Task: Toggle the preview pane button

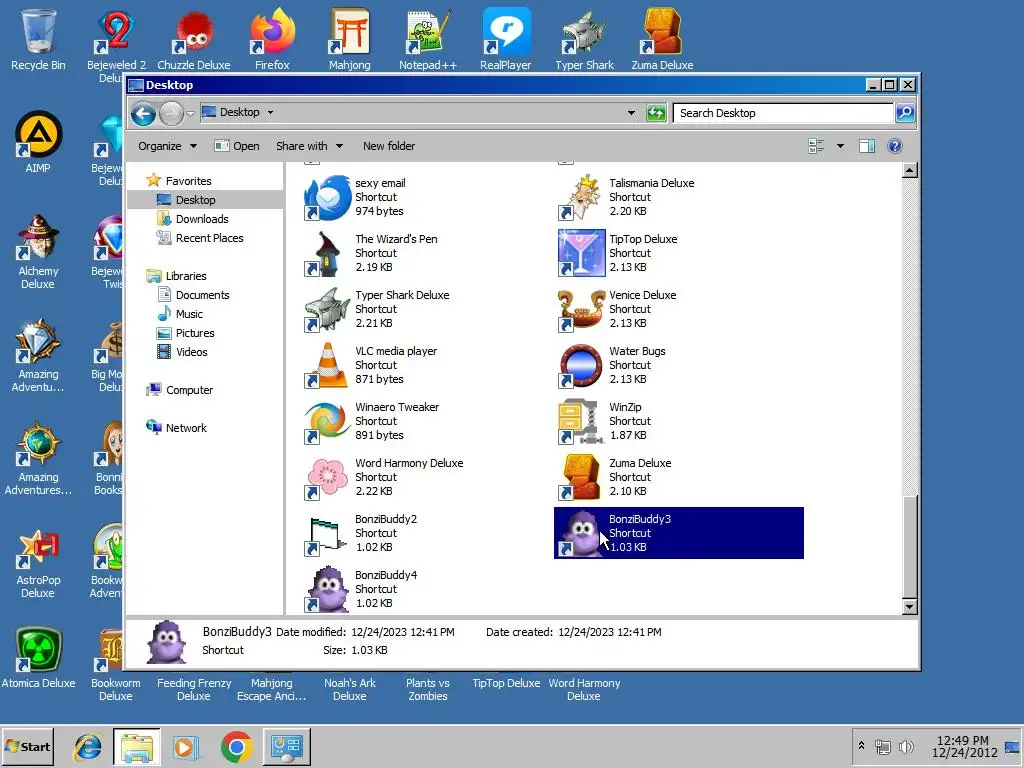Action: [867, 146]
